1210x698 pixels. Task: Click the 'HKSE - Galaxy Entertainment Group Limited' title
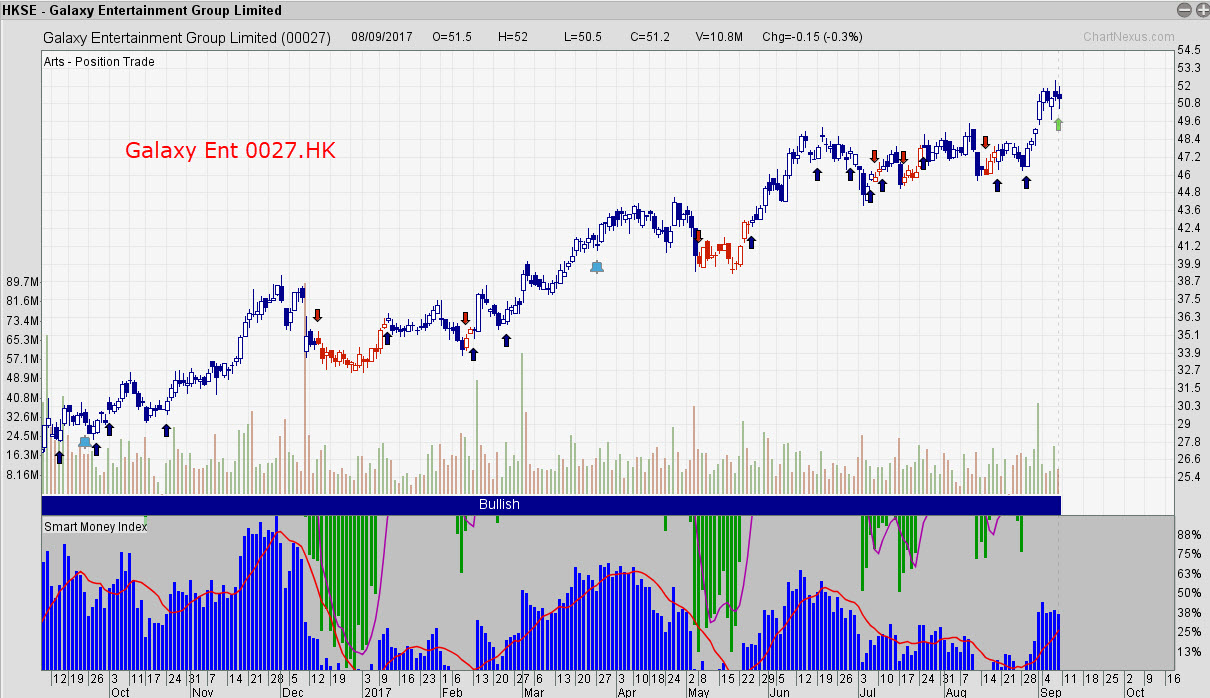(143, 10)
